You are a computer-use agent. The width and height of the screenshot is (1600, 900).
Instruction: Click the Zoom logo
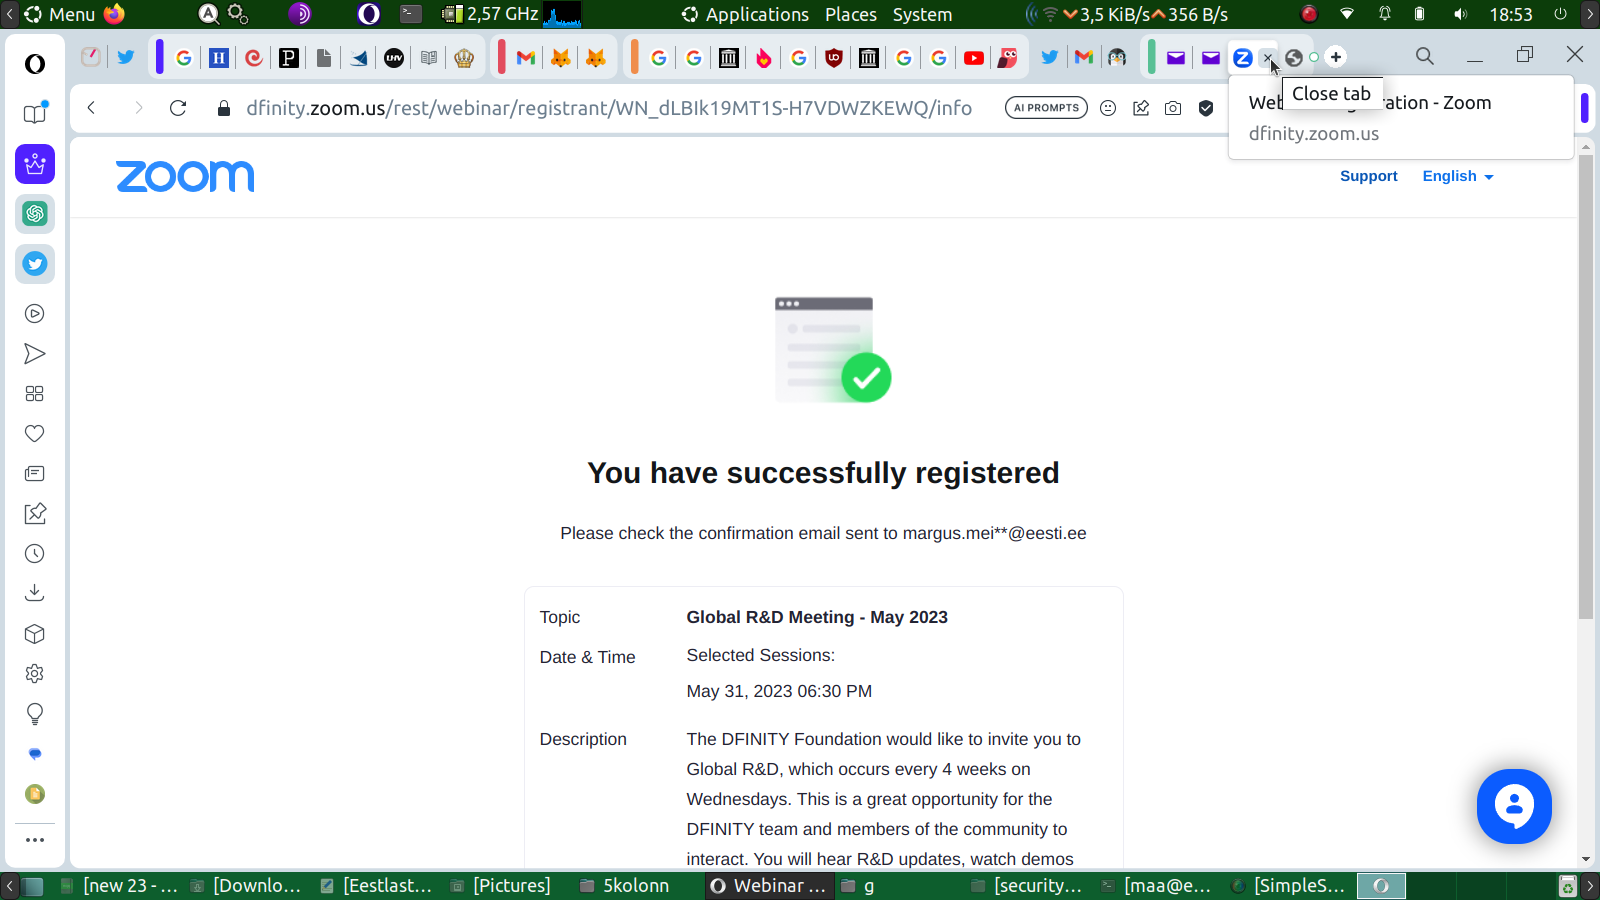pyautogui.click(x=185, y=176)
